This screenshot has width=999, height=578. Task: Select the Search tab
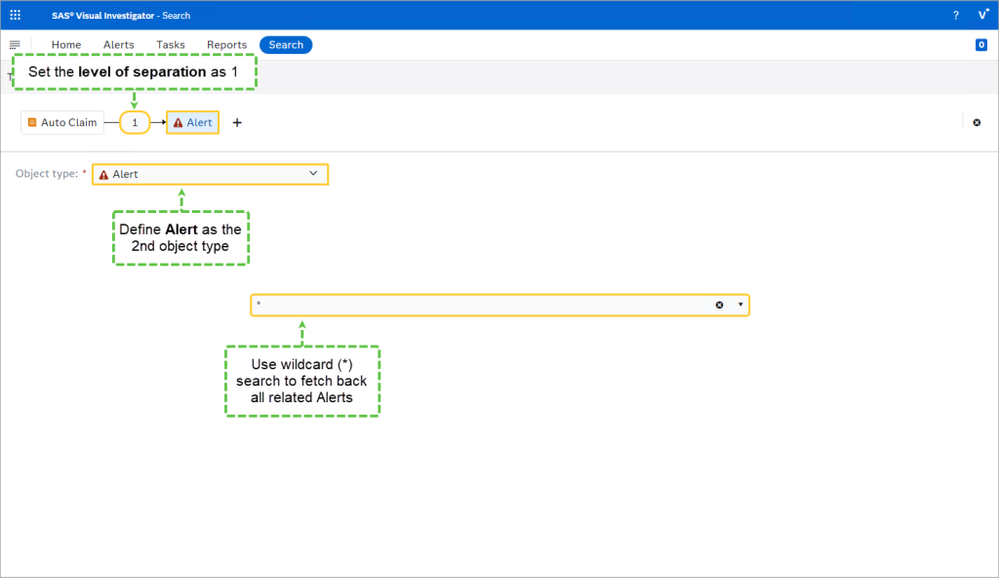pyautogui.click(x=286, y=45)
